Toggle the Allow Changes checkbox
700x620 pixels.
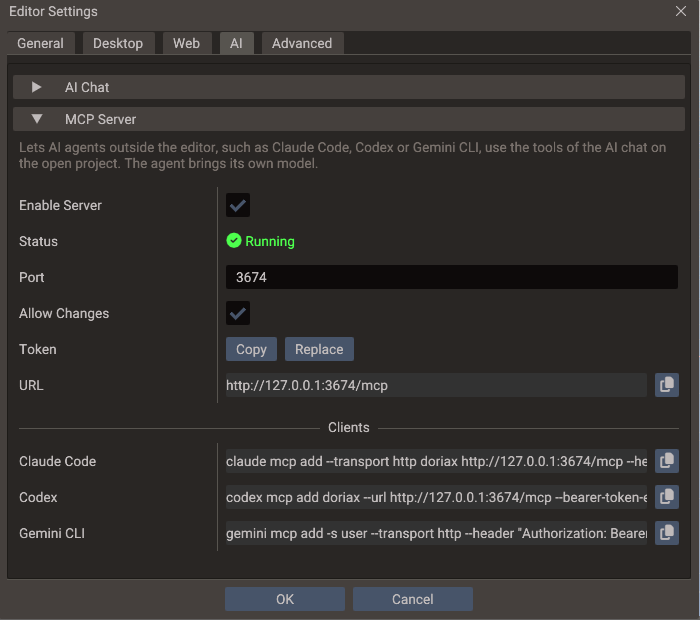238,313
